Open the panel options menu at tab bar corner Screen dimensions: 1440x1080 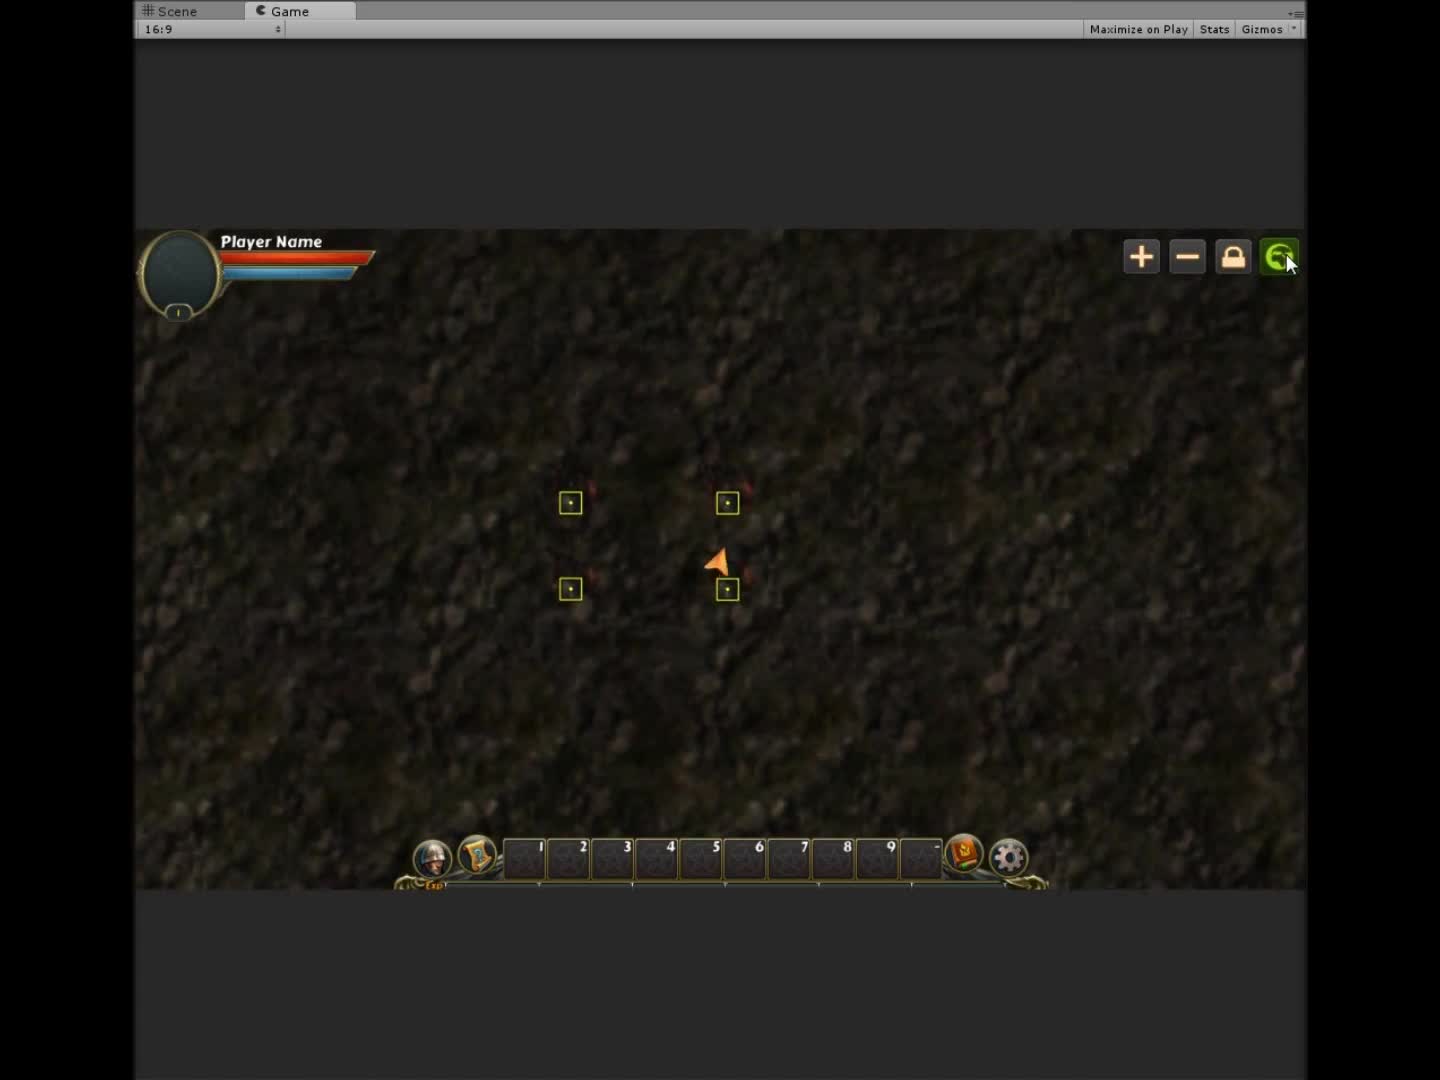click(1295, 13)
